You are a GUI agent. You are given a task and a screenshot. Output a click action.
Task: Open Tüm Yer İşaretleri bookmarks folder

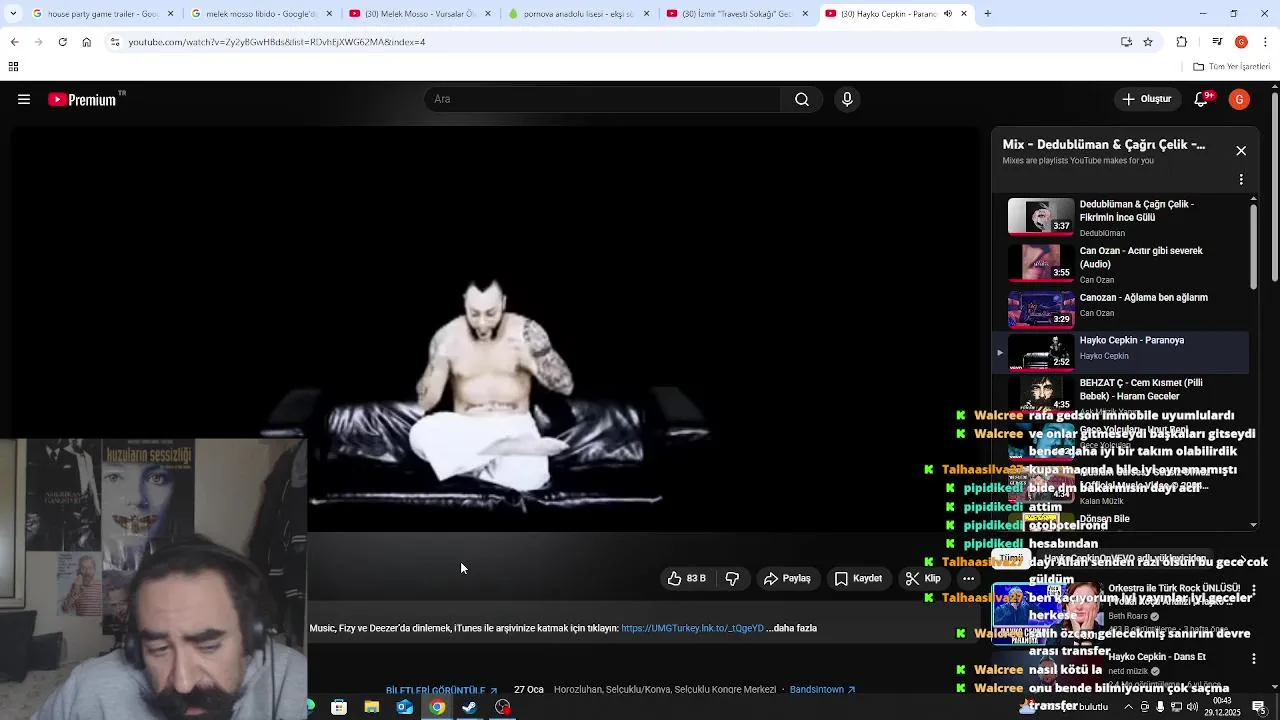pyautogui.click(x=1232, y=67)
